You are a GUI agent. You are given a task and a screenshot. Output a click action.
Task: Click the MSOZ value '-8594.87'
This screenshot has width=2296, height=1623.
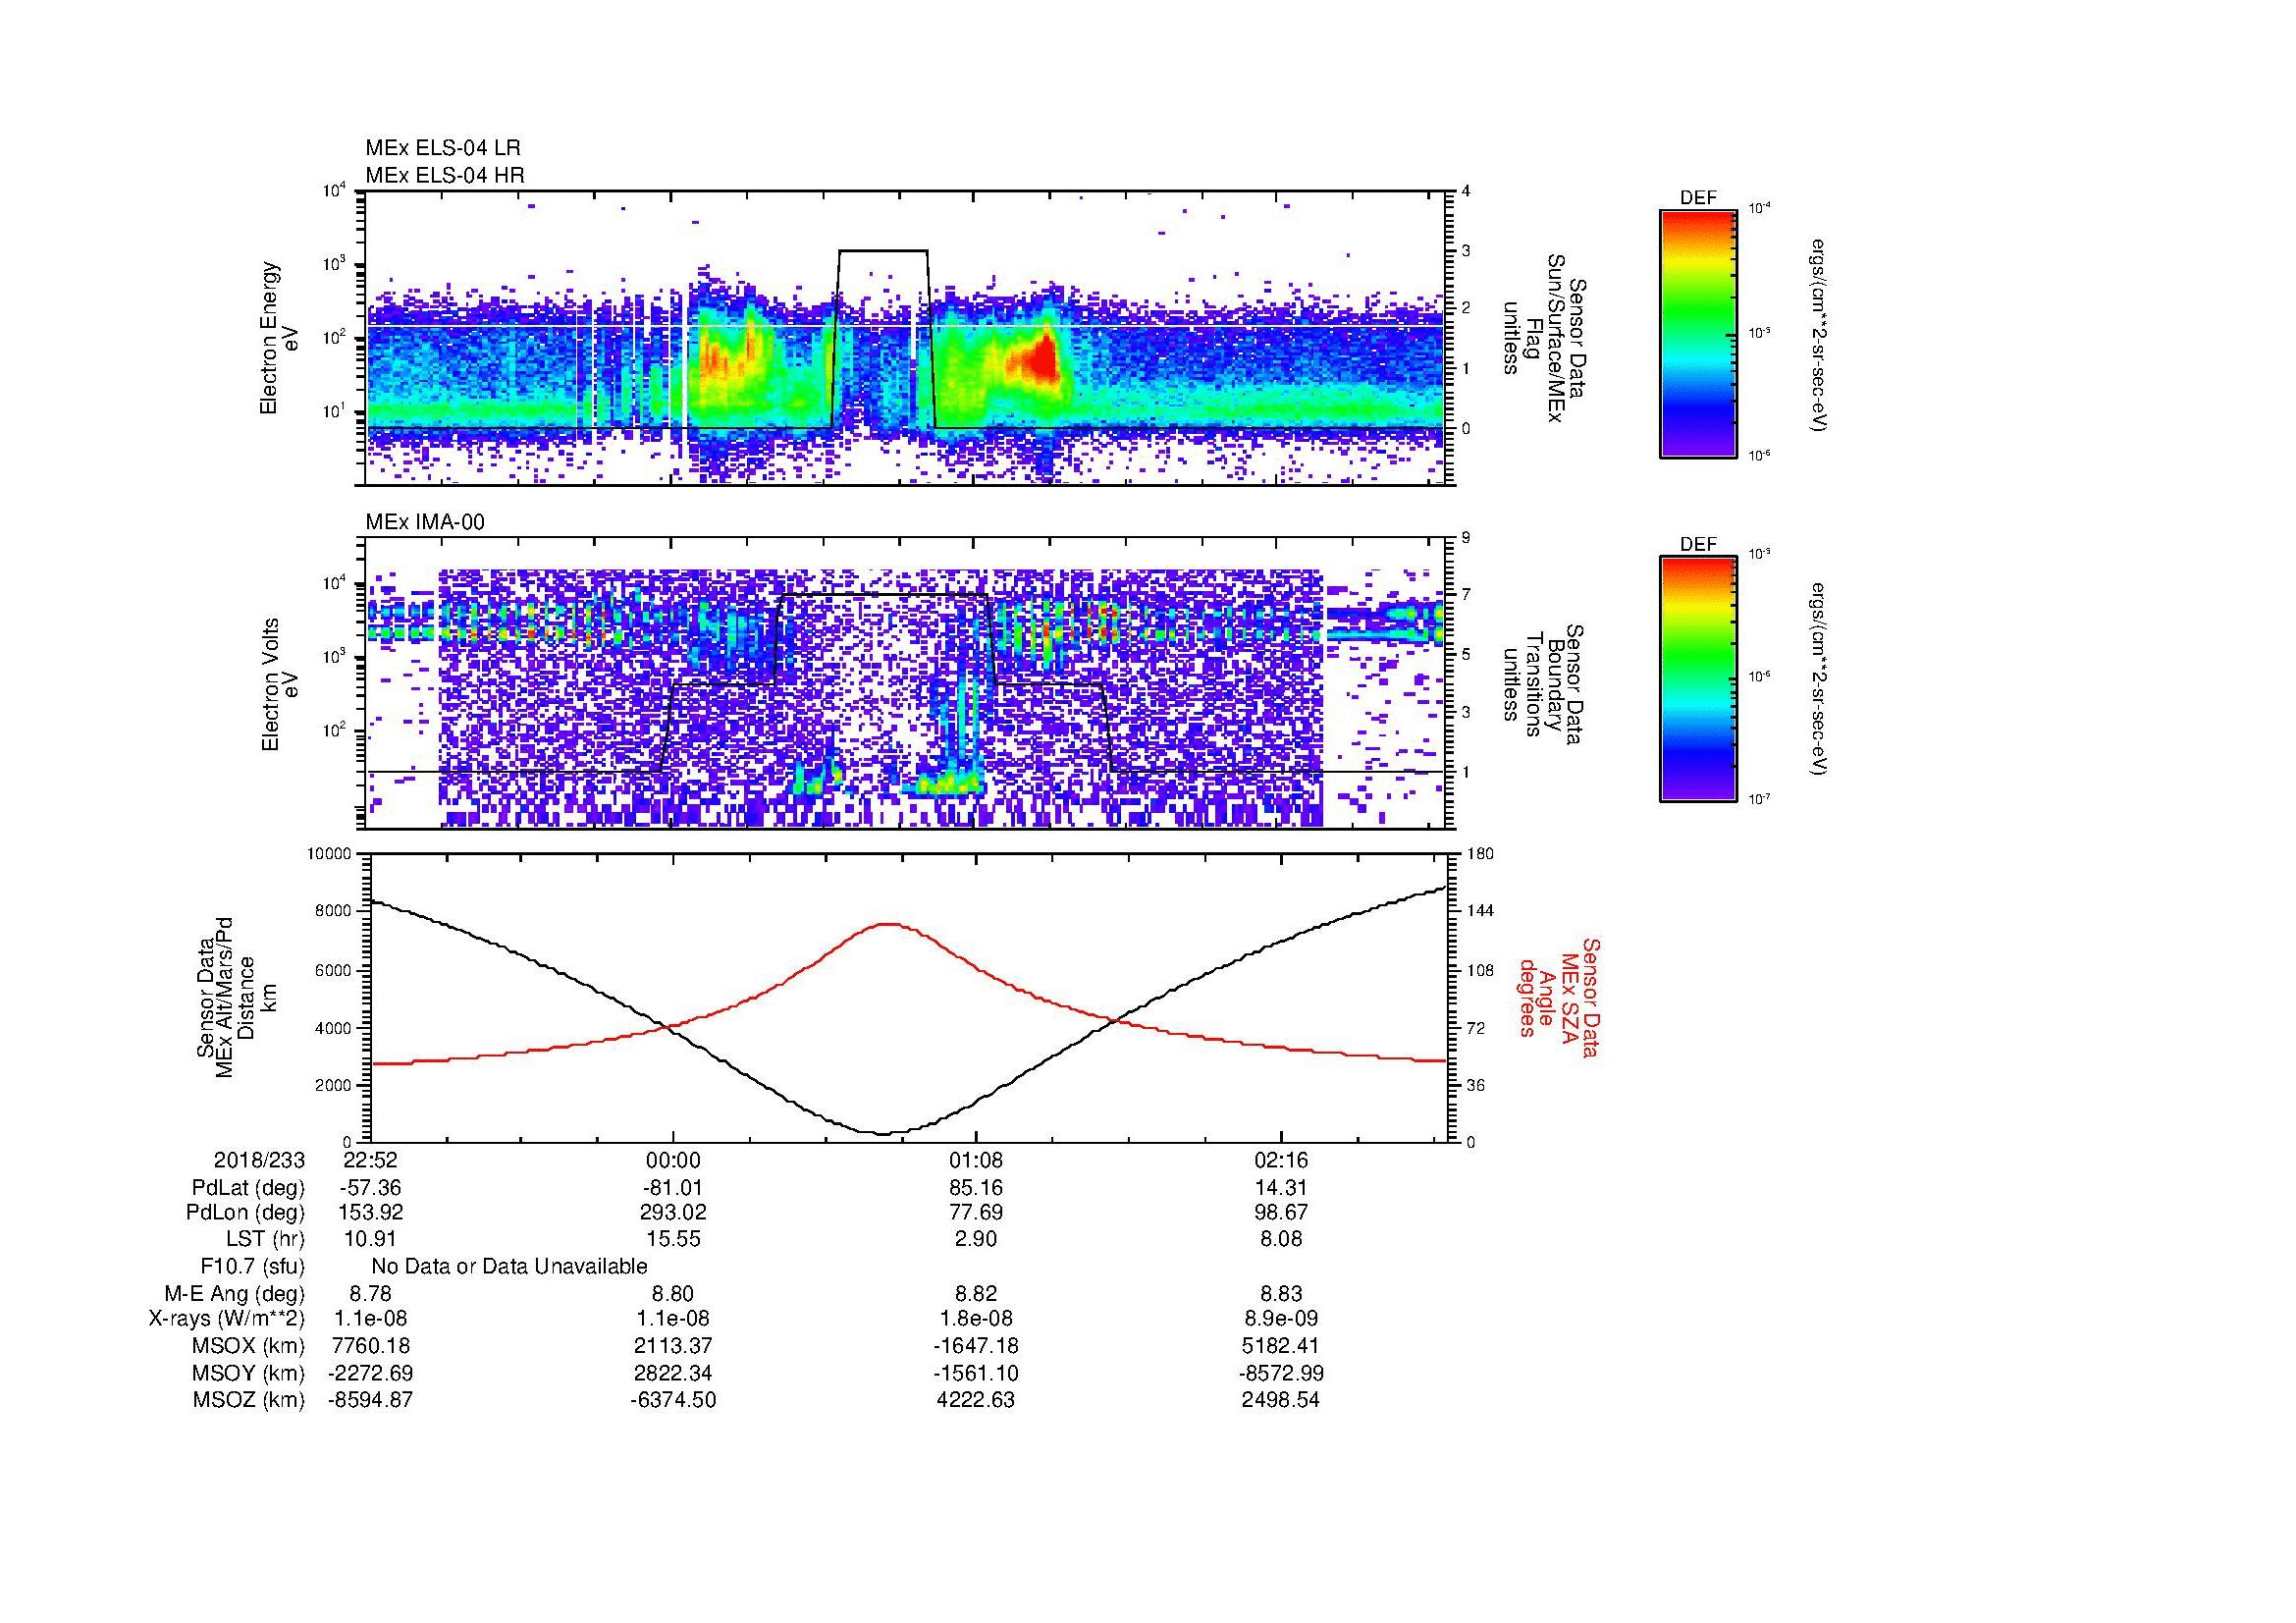[370, 1400]
